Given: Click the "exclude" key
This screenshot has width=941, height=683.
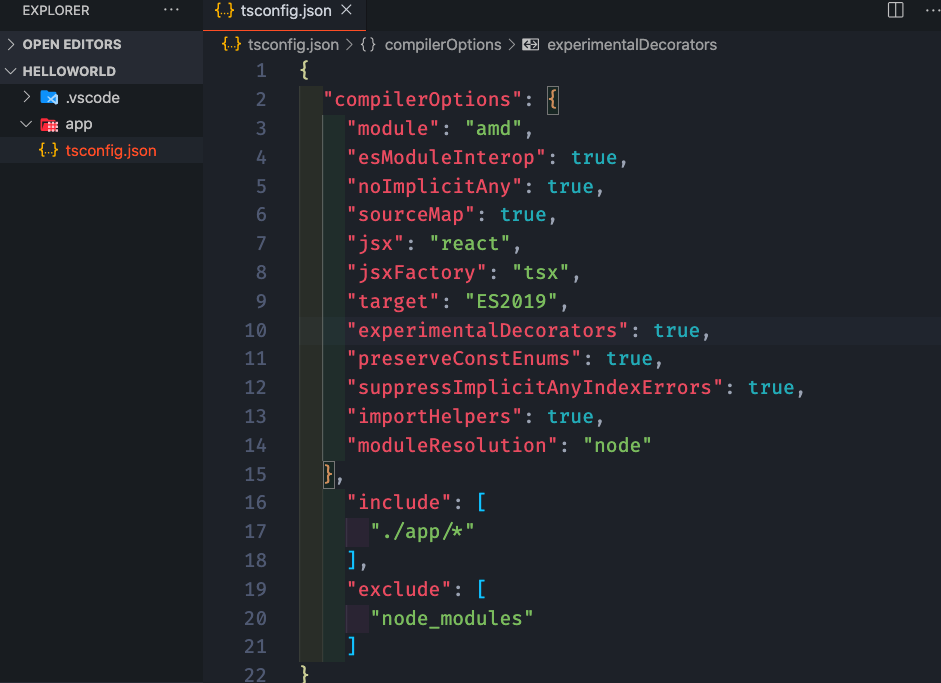Looking at the screenshot, I should [x=399, y=589].
